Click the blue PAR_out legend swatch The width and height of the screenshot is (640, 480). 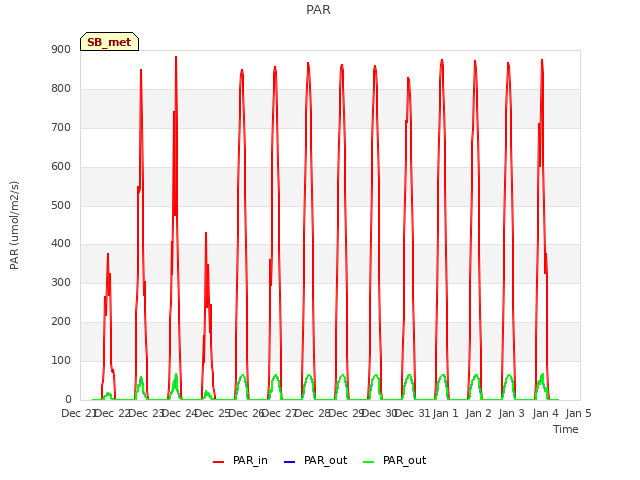tap(289, 462)
